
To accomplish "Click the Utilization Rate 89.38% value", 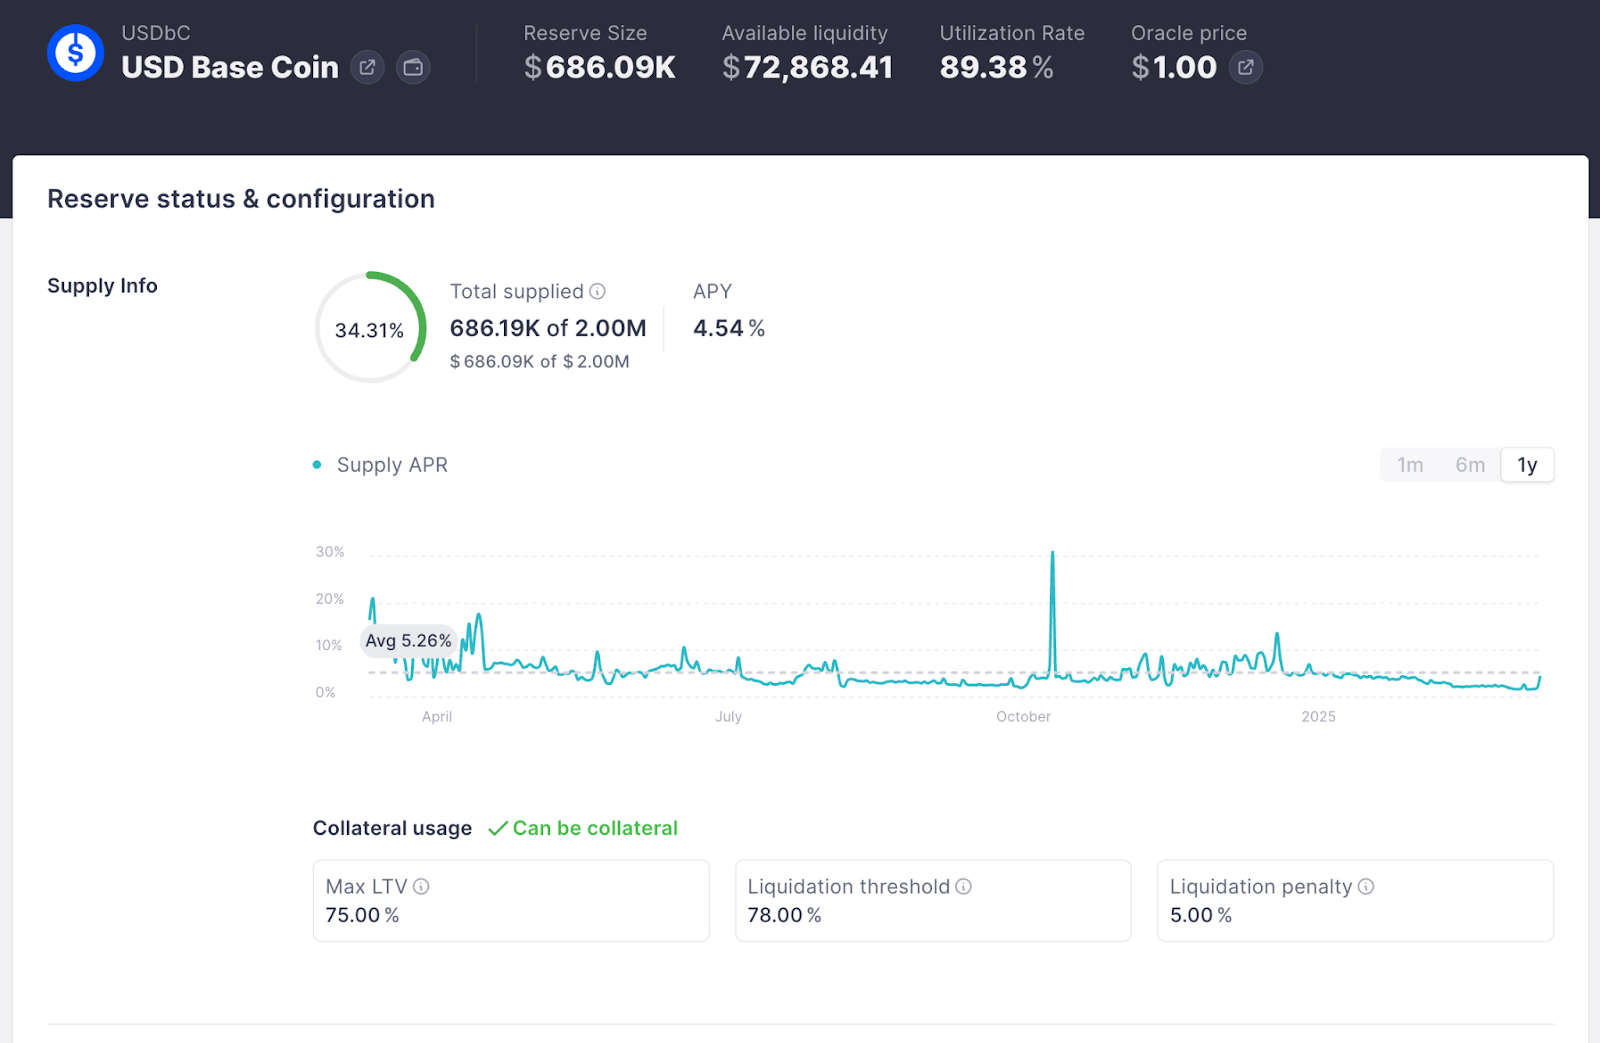I will coord(996,67).
